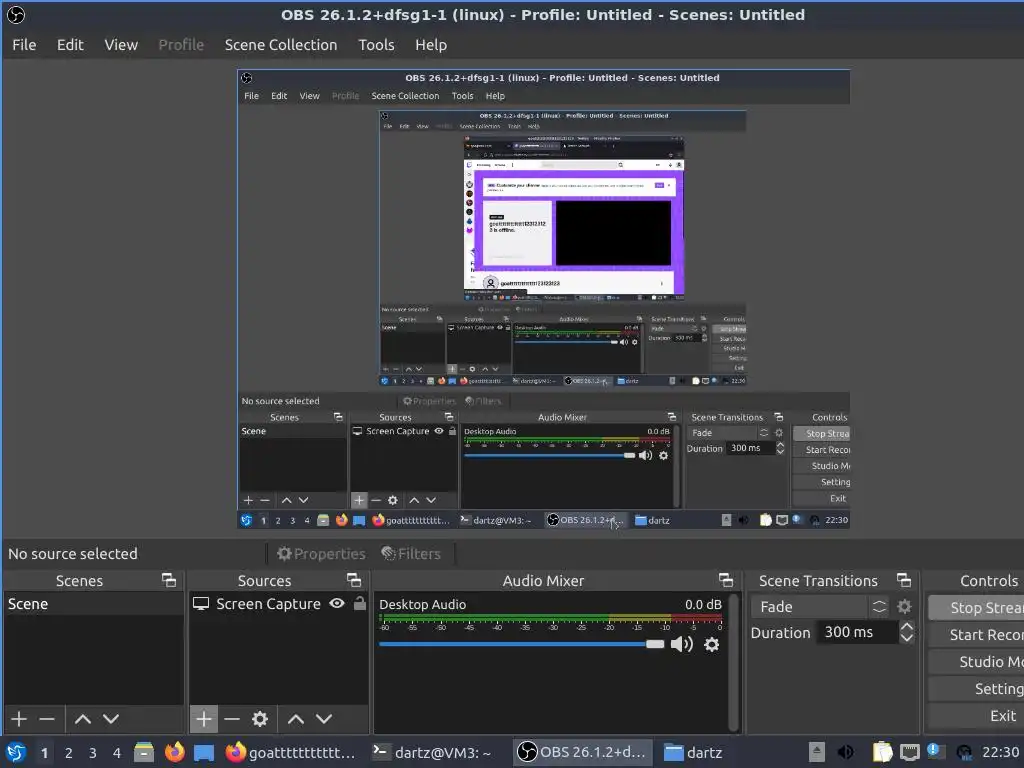Open the clipboard tray icon
Image resolution: width=1024 pixels, height=768 pixels.
point(882,752)
